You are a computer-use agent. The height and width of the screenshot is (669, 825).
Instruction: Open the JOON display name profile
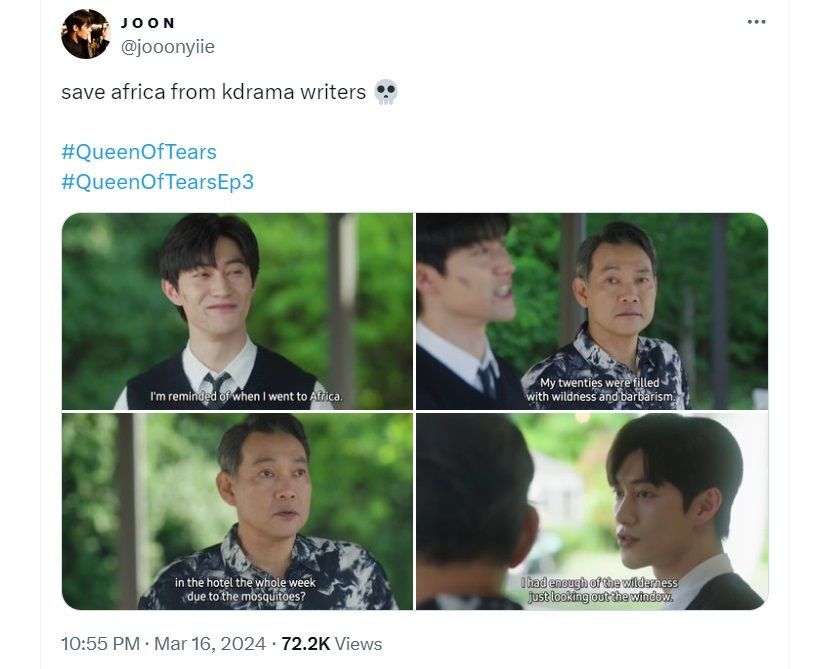(x=148, y=23)
